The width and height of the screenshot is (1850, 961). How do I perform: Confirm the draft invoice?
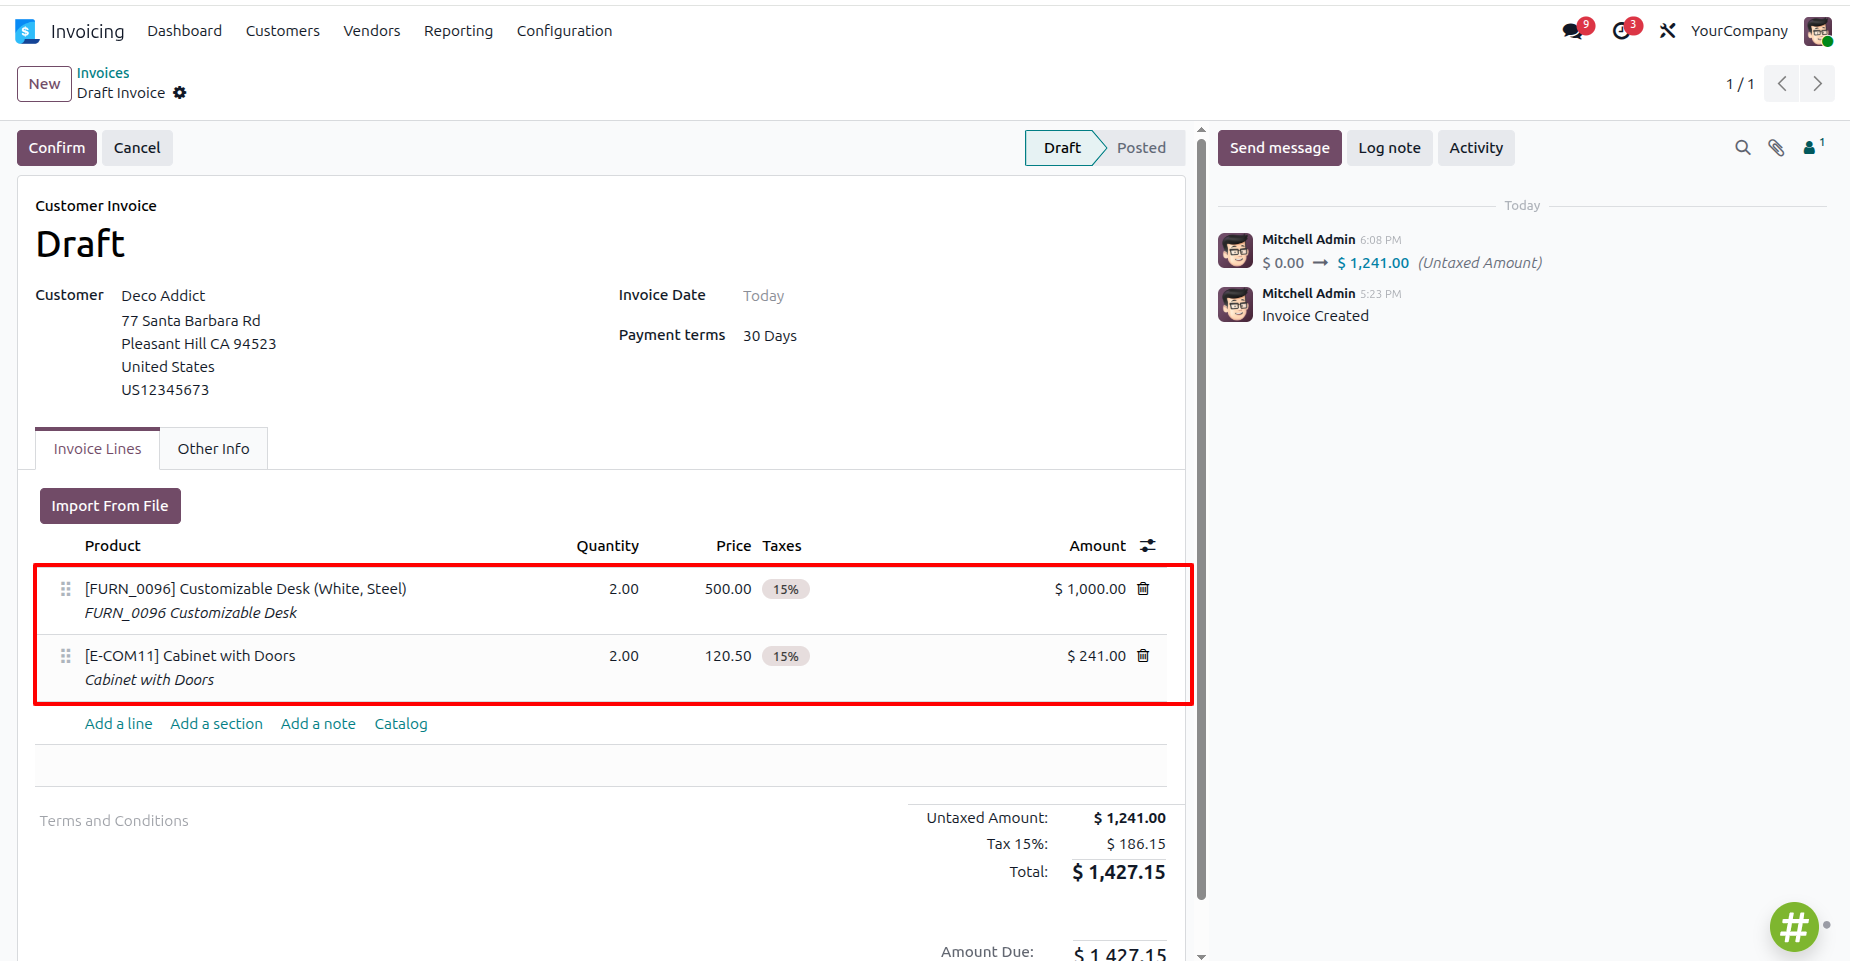pos(57,148)
